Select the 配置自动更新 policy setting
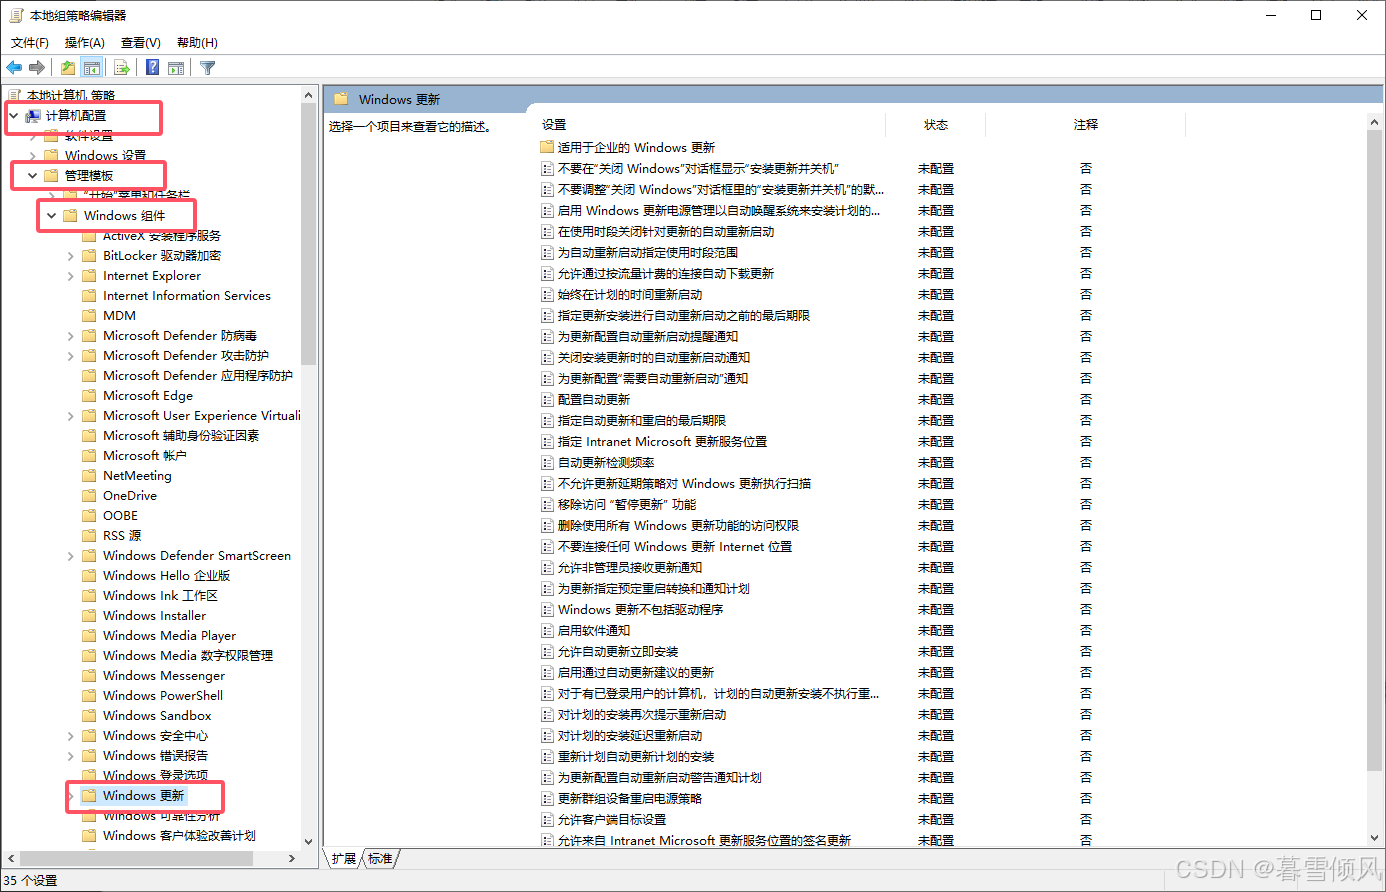Viewport: 1386px width, 892px height. tap(594, 400)
